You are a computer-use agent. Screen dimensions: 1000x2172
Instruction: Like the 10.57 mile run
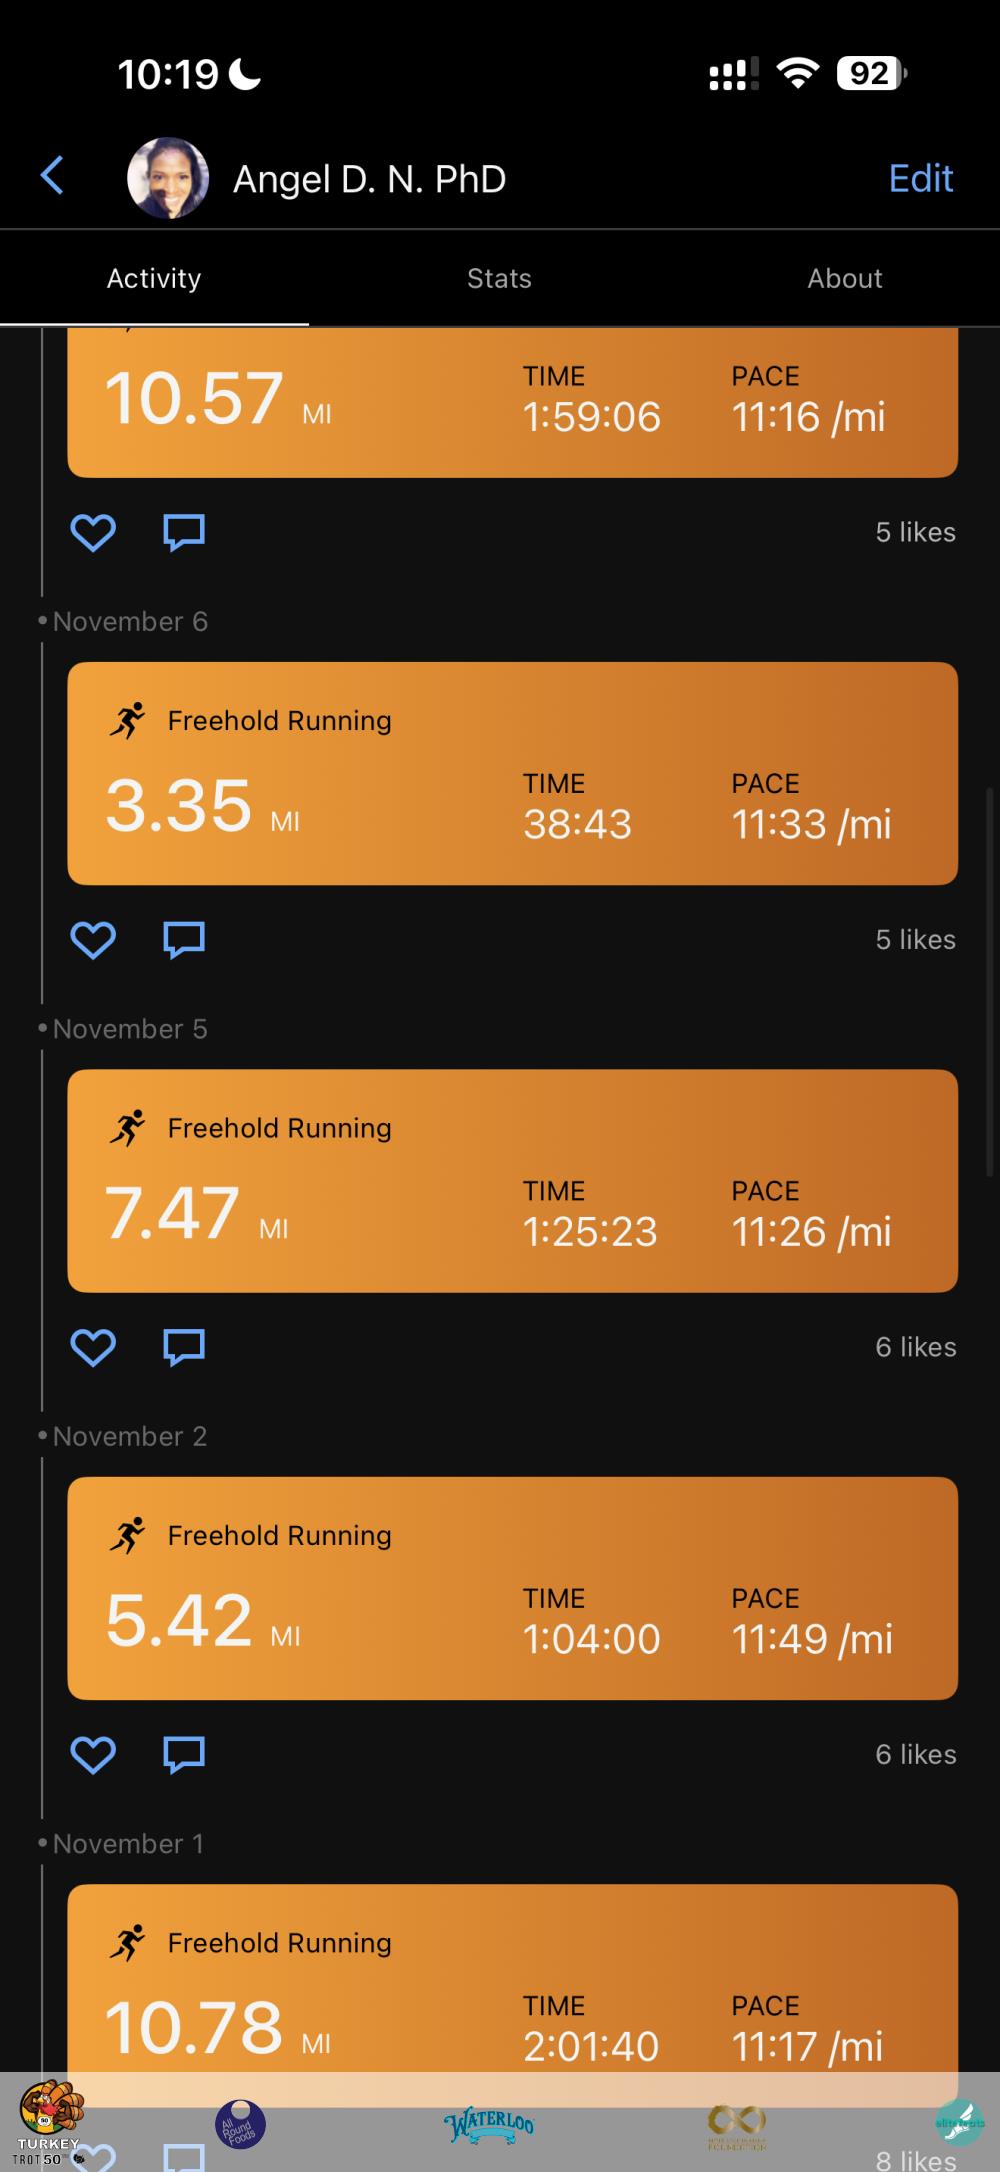[93, 532]
